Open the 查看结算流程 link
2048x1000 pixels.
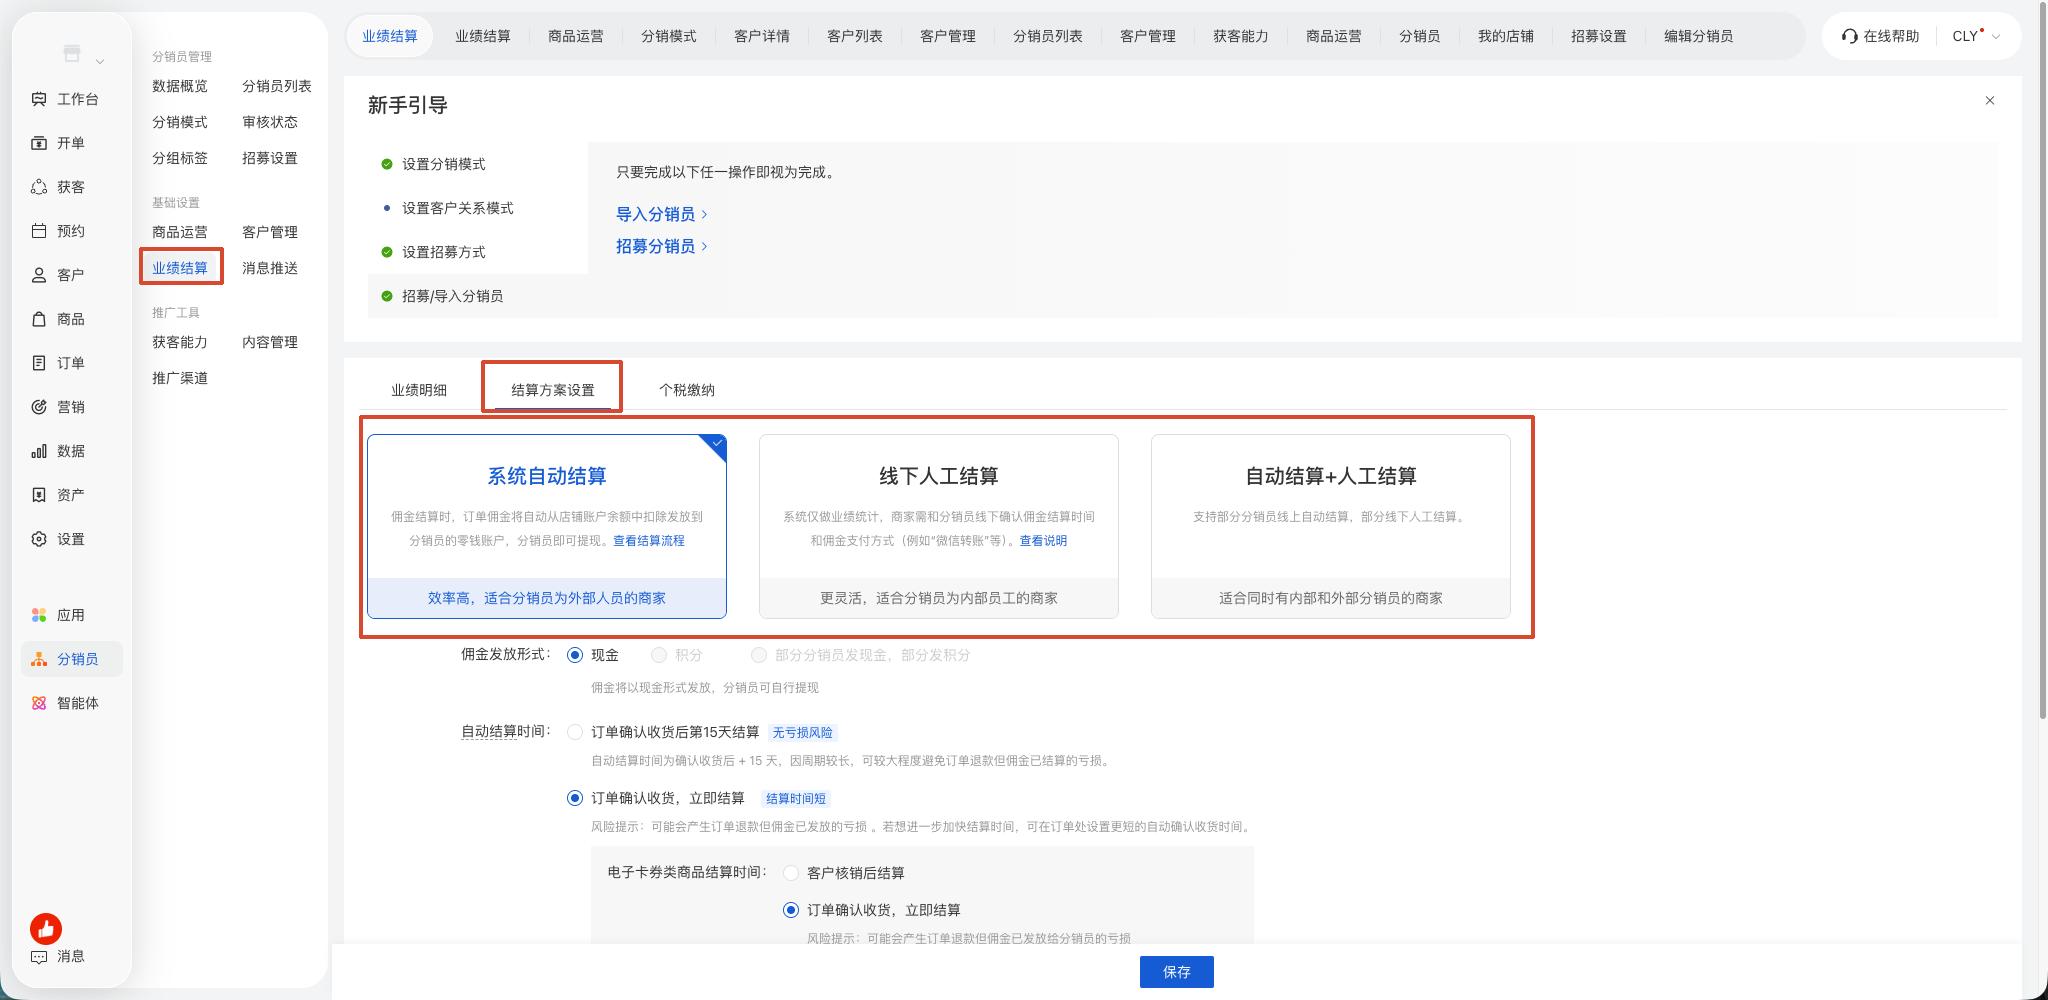[x=649, y=540]
